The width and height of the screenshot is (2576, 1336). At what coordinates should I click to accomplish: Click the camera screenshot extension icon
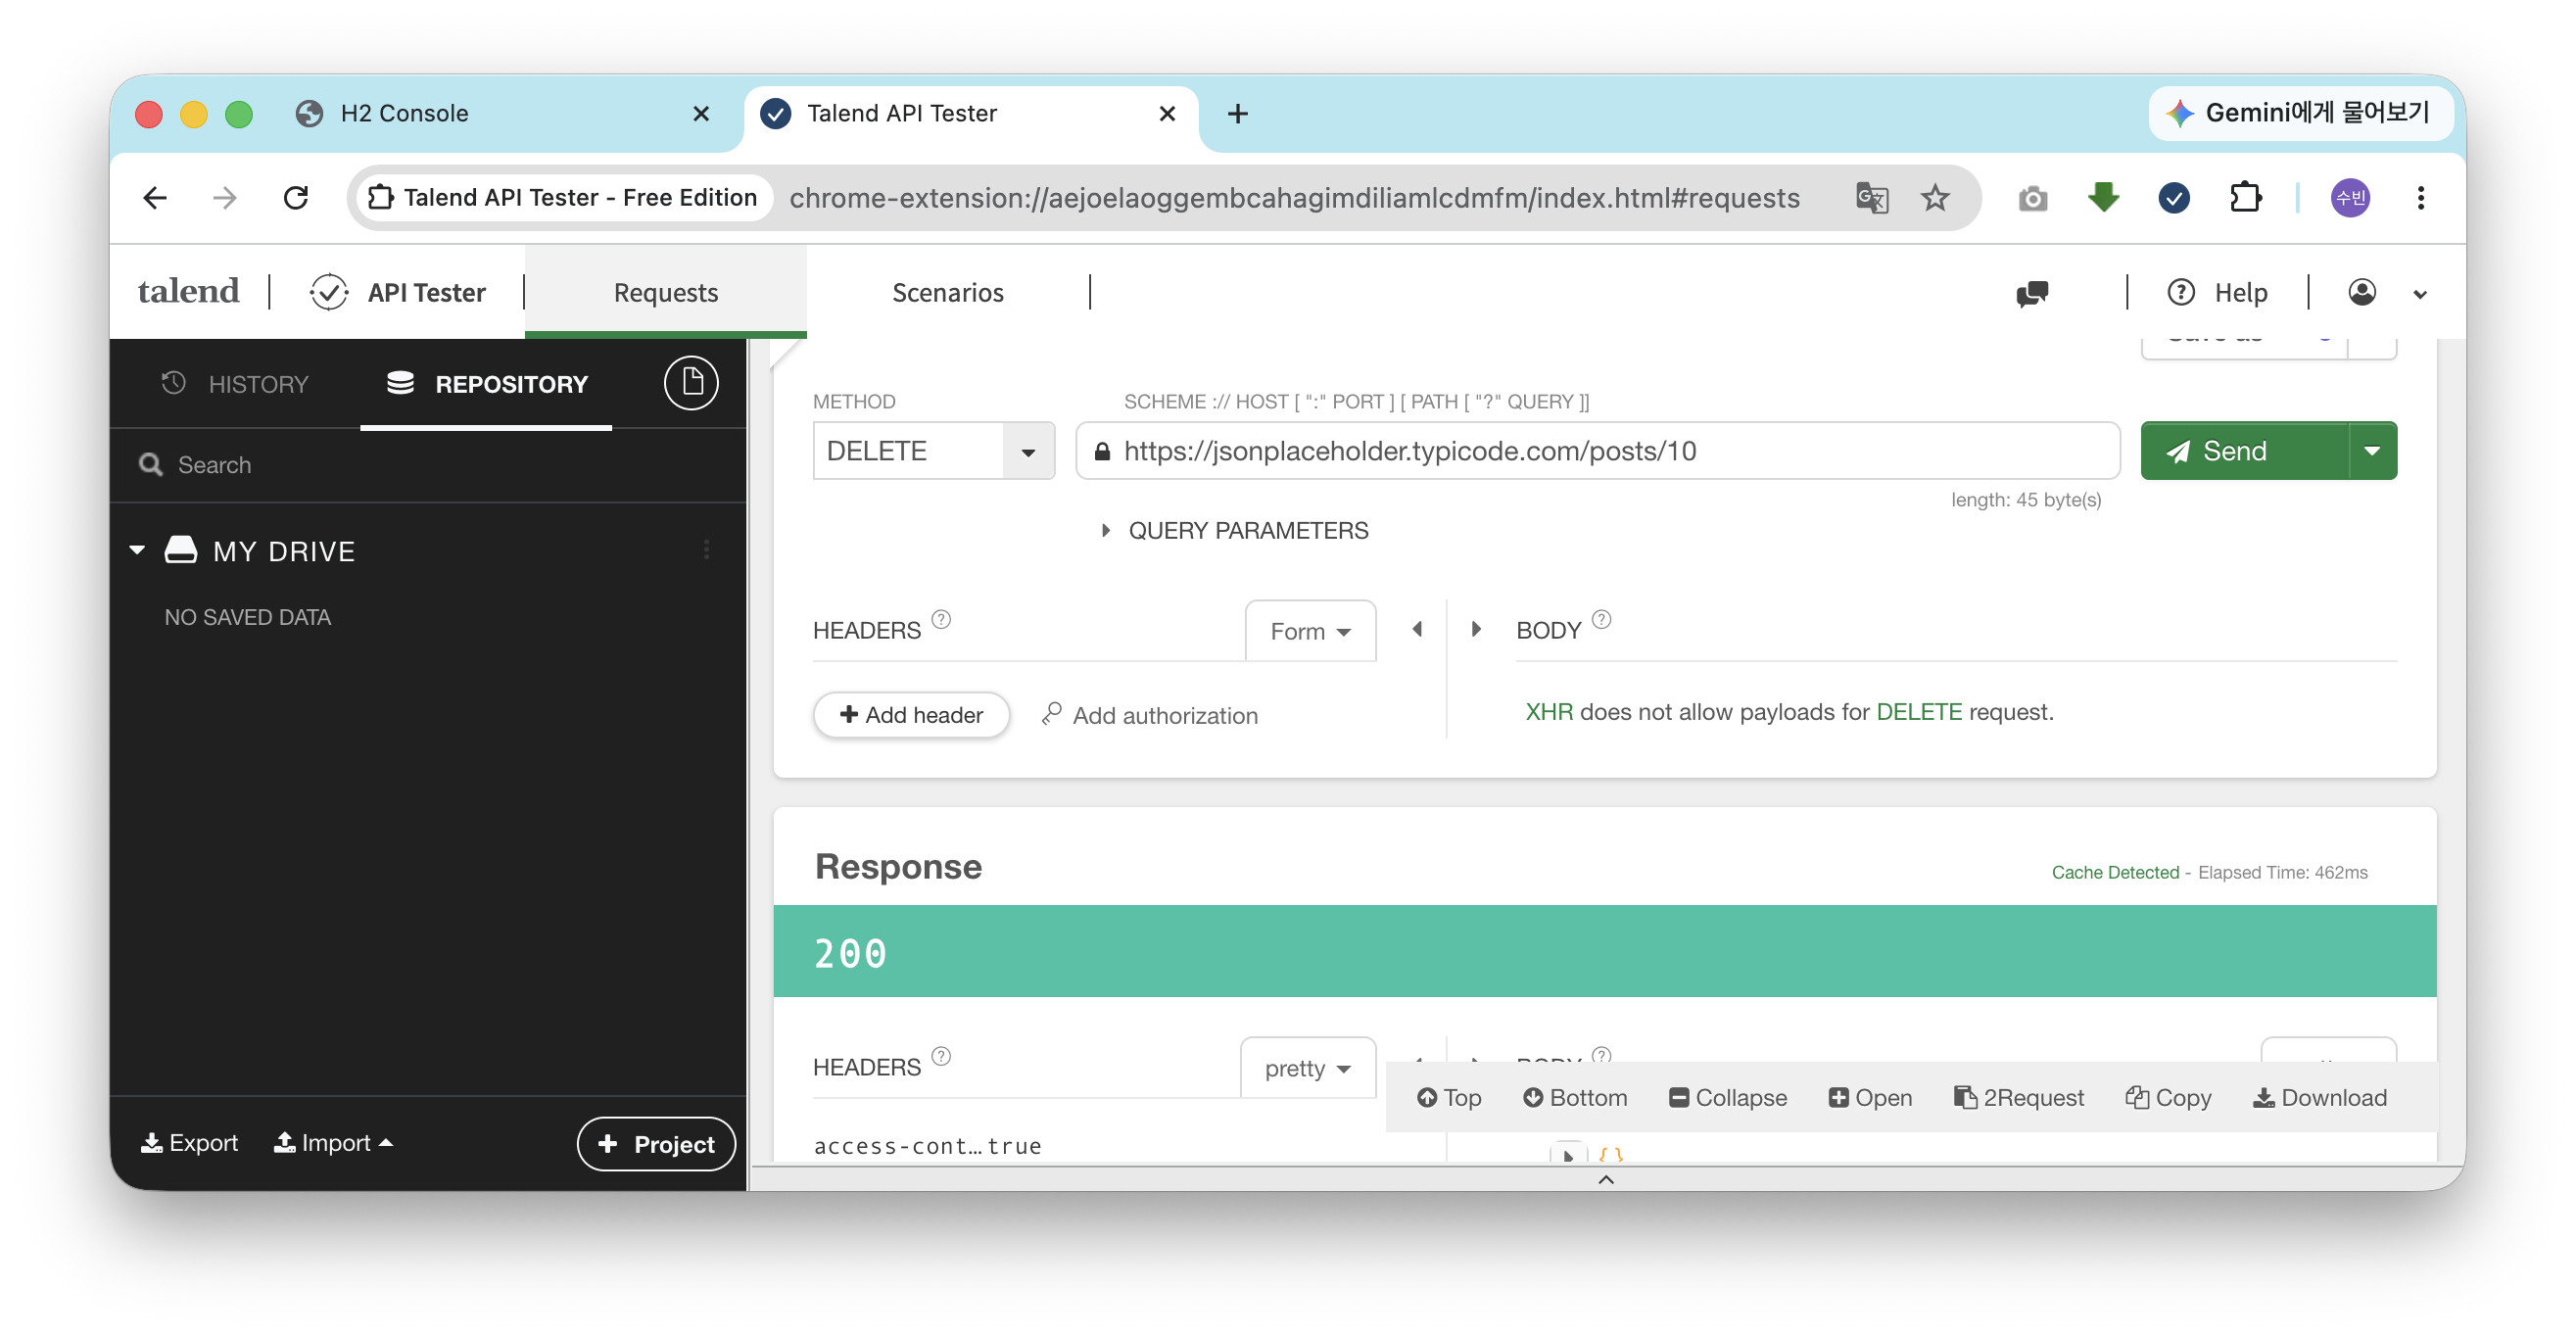[2032, 198]
